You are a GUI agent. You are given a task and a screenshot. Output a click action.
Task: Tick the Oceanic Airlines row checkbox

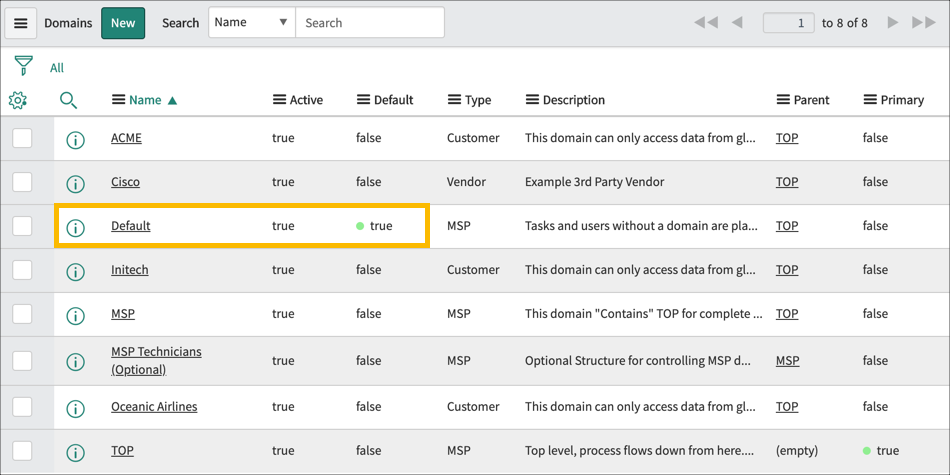pos(22,407)
